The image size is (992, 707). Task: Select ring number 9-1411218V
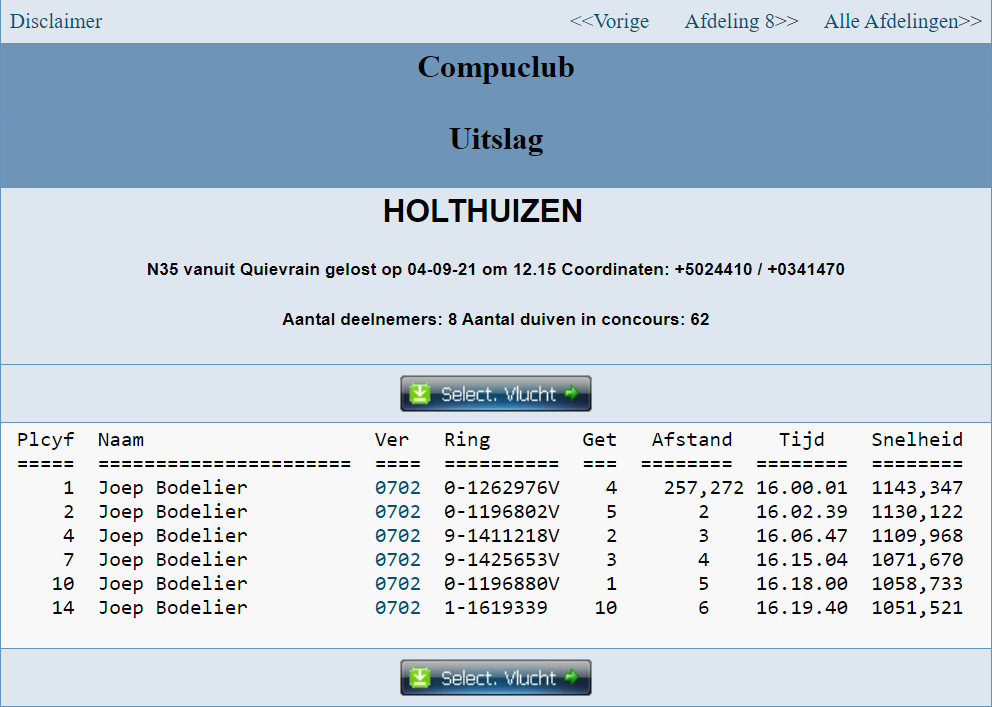(502, 536)
